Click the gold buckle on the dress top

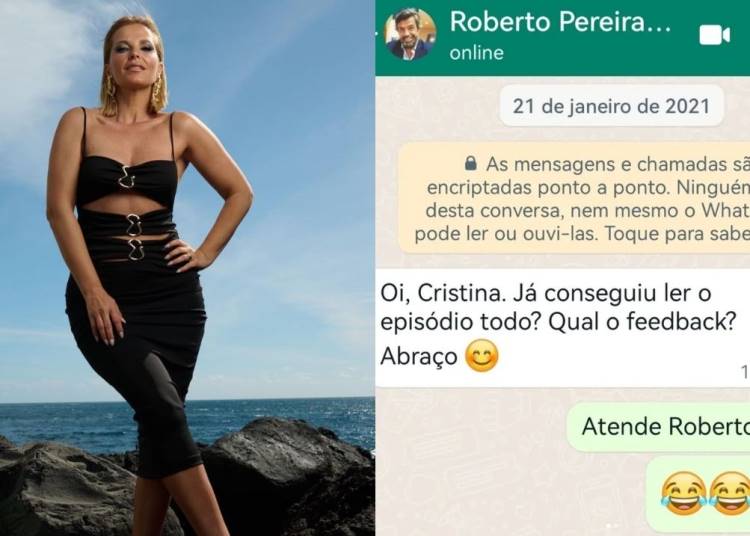127,176
